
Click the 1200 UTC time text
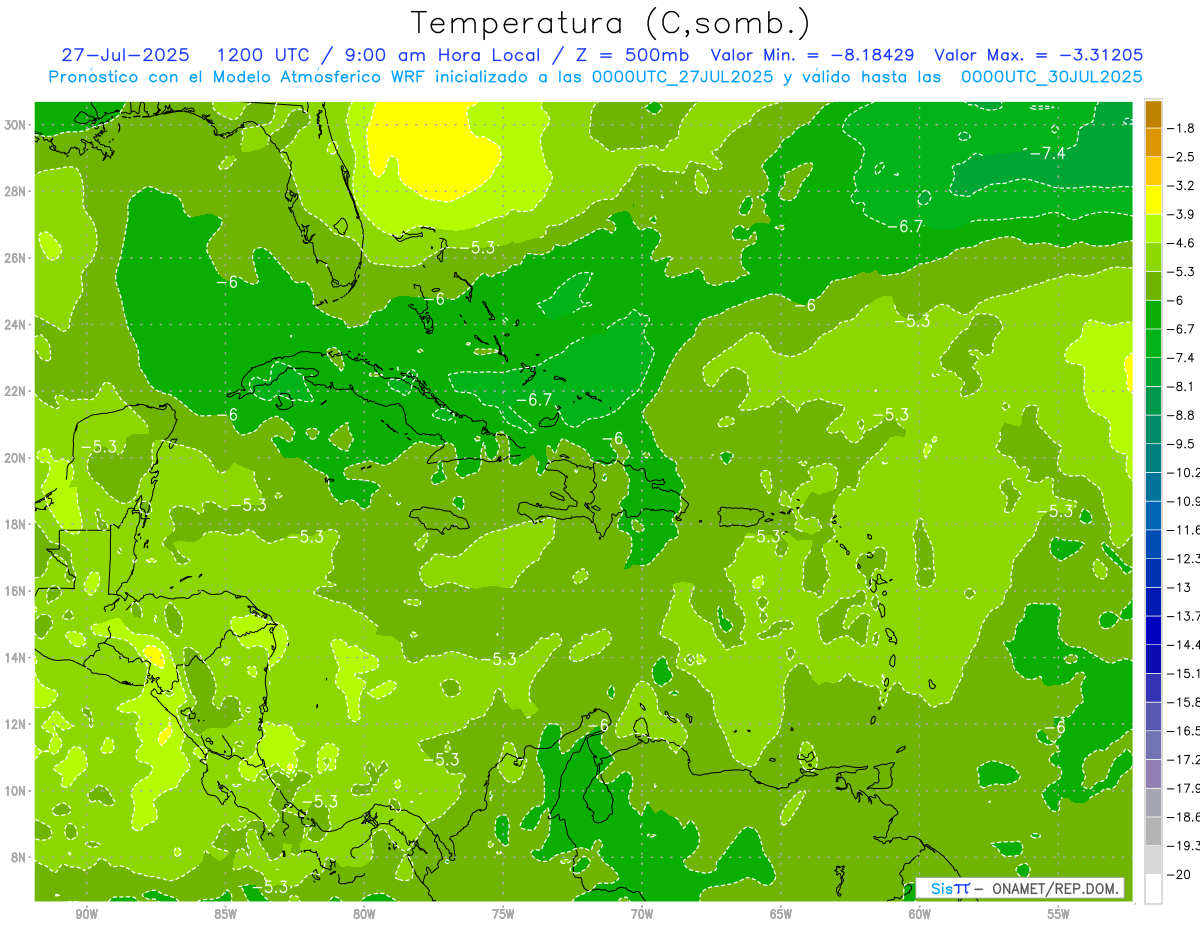click(x=262, y=55)
